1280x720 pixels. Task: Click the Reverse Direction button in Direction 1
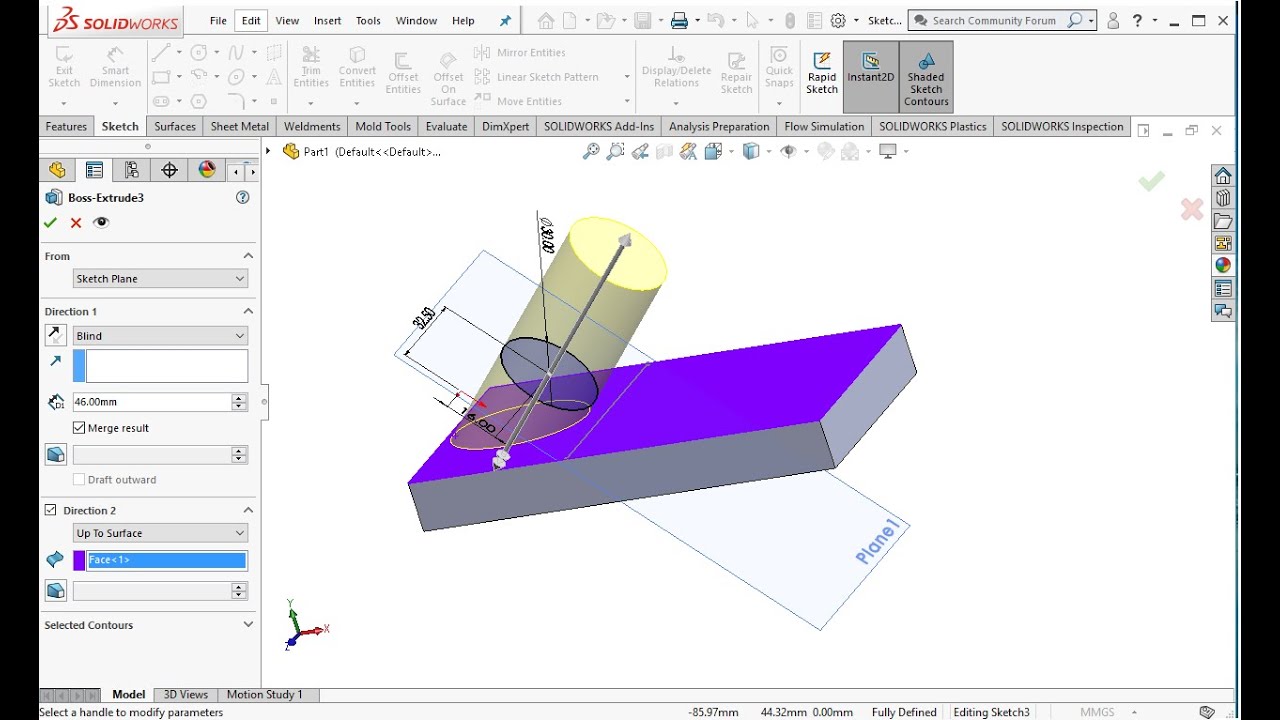click(55, 336)
